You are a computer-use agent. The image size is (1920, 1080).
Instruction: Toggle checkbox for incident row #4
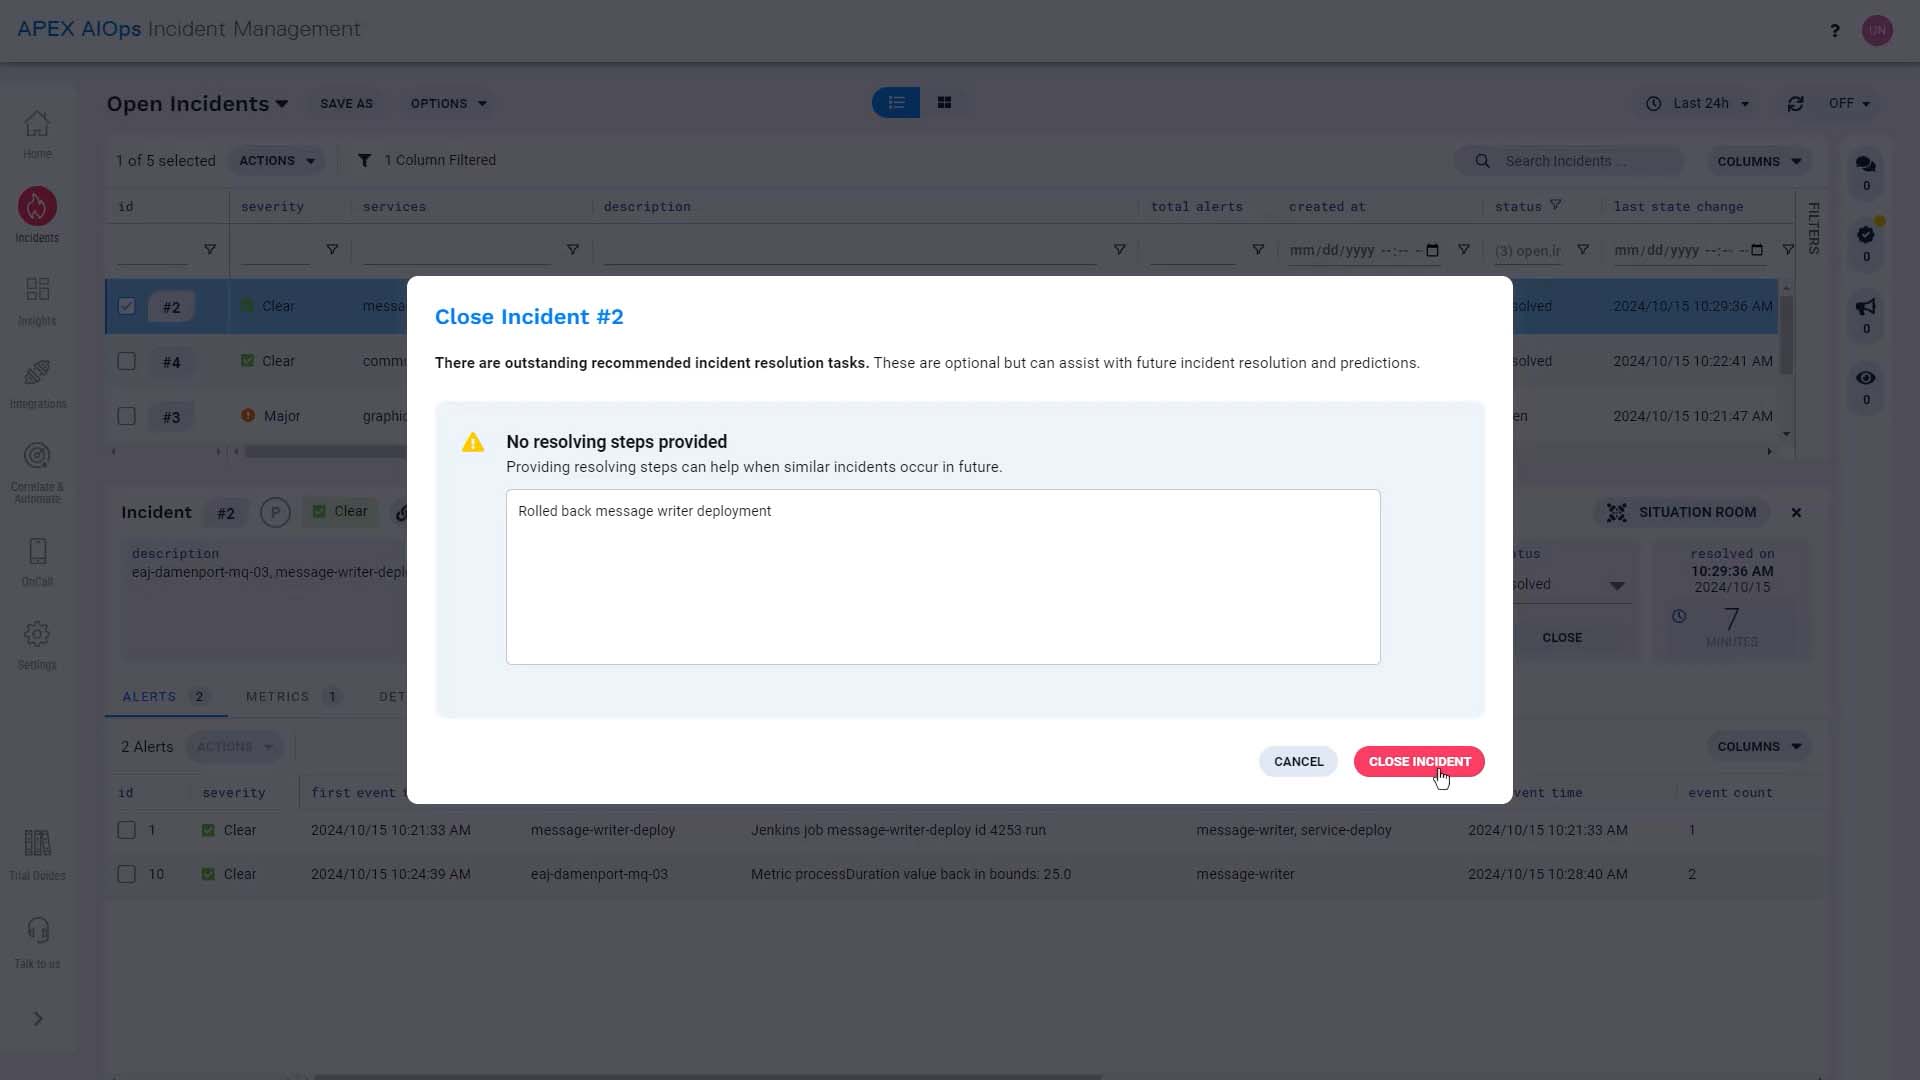click(127, 360)
